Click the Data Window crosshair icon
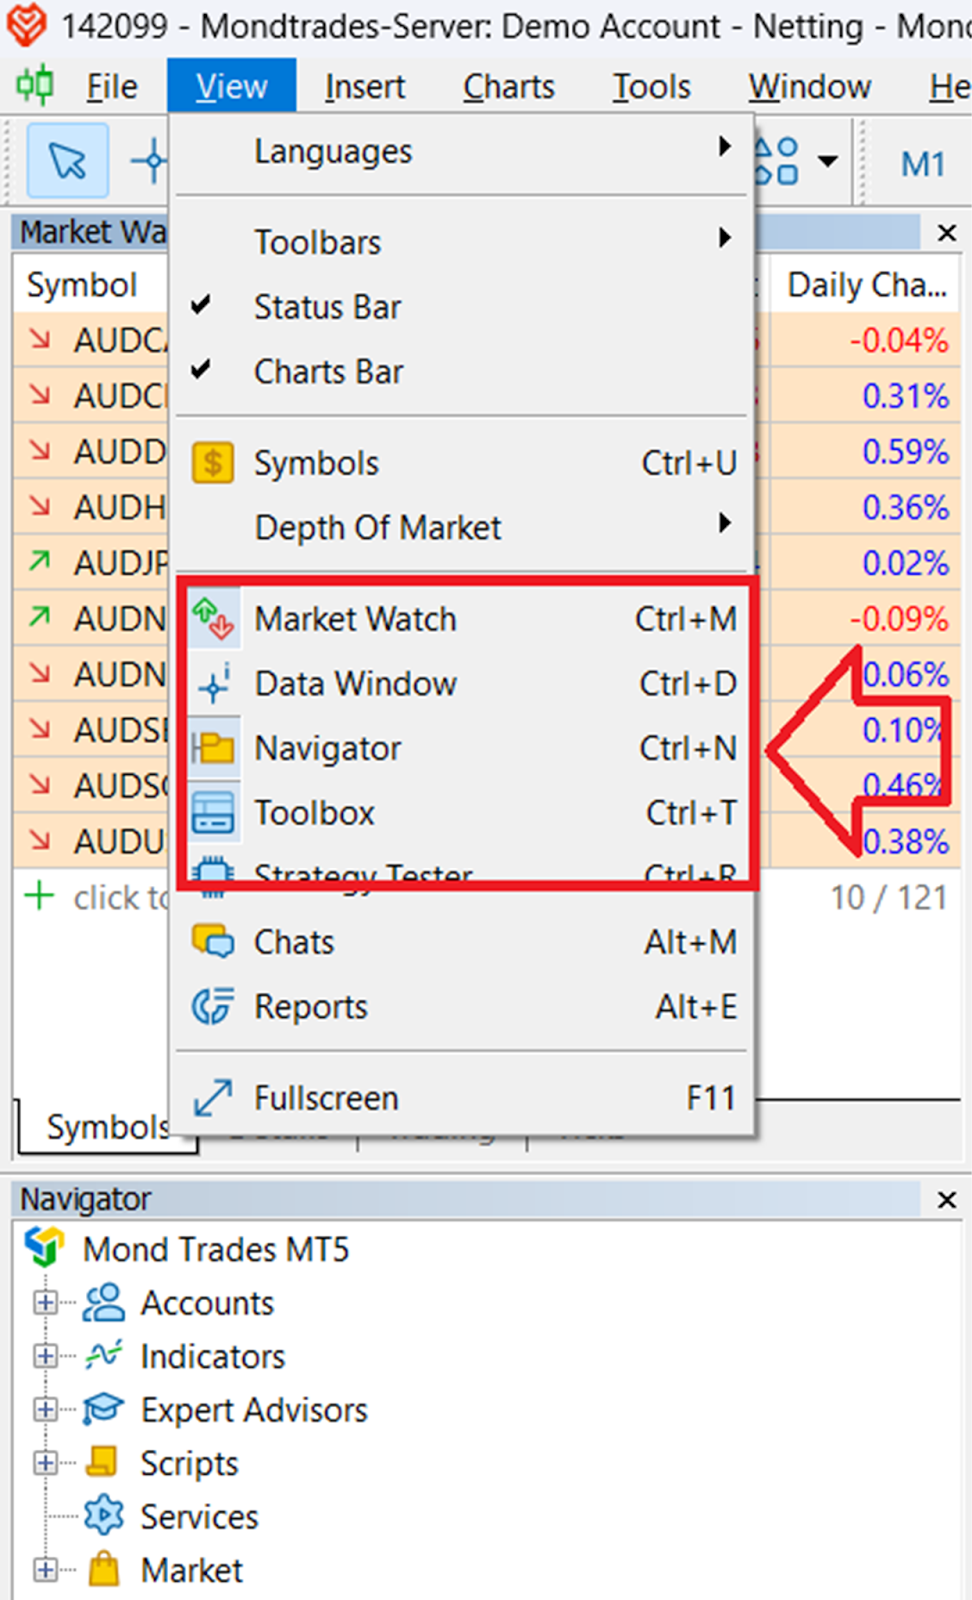Viewport: 972px width, 1600px height. tap(213, 684)
